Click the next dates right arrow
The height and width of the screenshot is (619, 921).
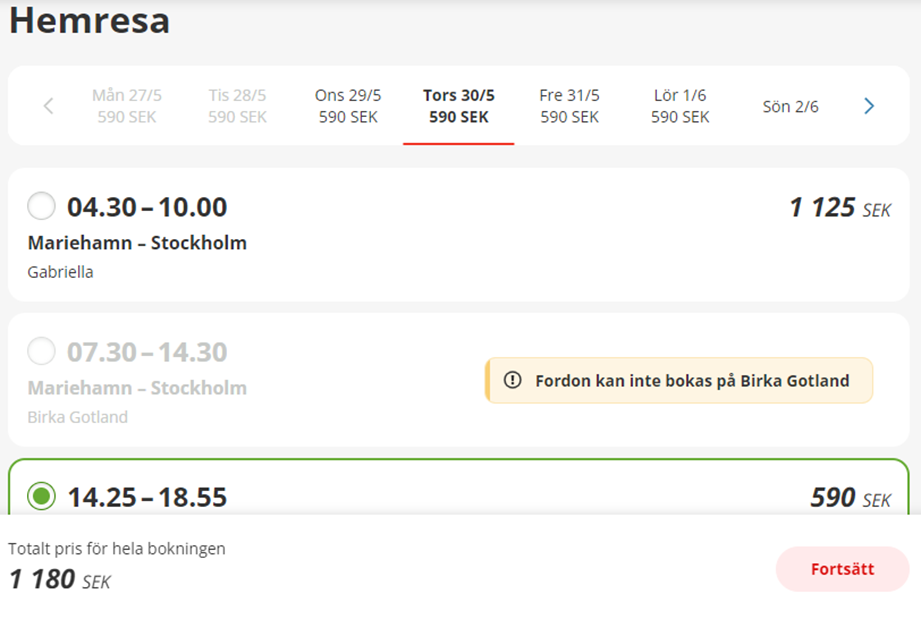coord(868,106)
